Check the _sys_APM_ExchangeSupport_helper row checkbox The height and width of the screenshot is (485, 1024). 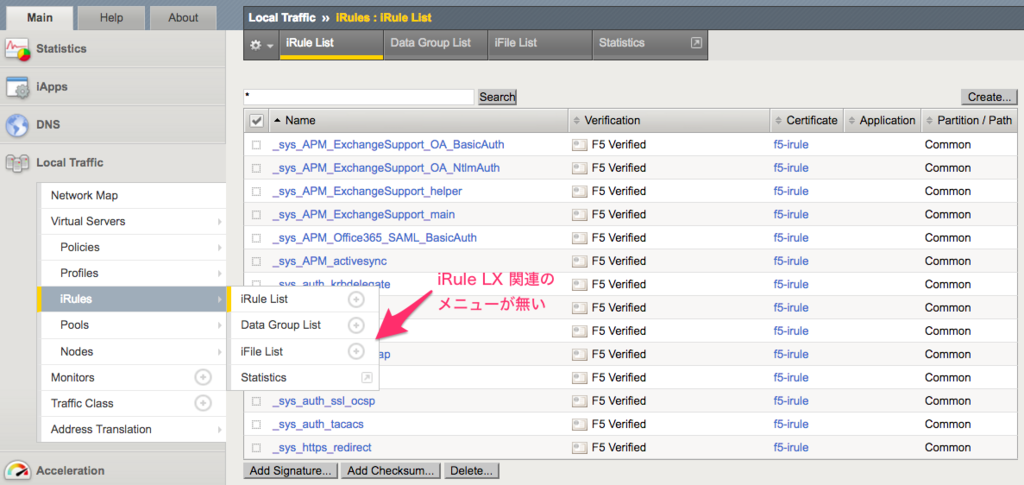(257, 191)
